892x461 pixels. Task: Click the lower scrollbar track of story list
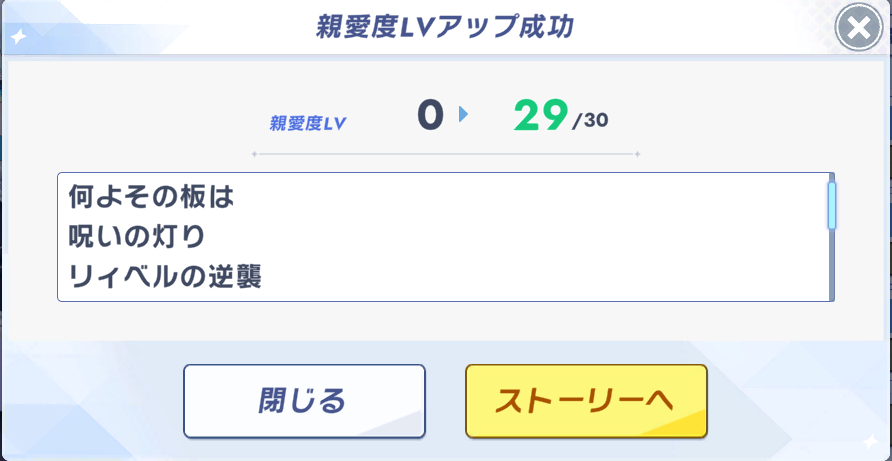(831, 268)
